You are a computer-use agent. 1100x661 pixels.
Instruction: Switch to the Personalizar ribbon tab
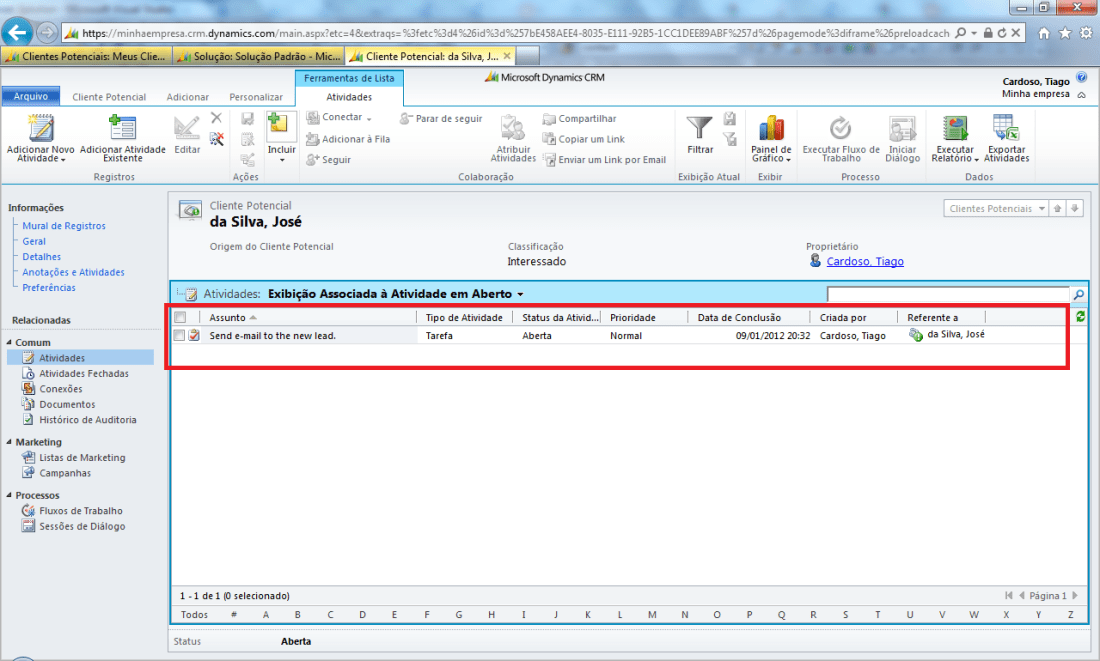[x=256, y=97]
